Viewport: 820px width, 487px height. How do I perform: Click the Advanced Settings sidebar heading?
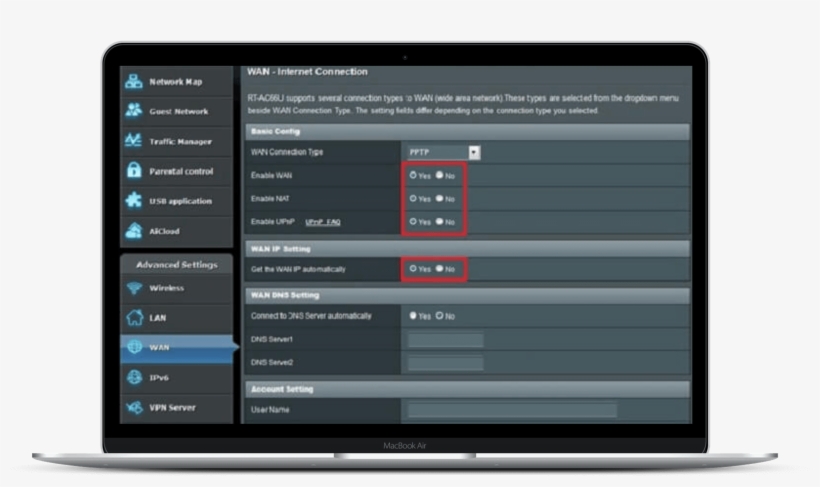pos(177,265)
